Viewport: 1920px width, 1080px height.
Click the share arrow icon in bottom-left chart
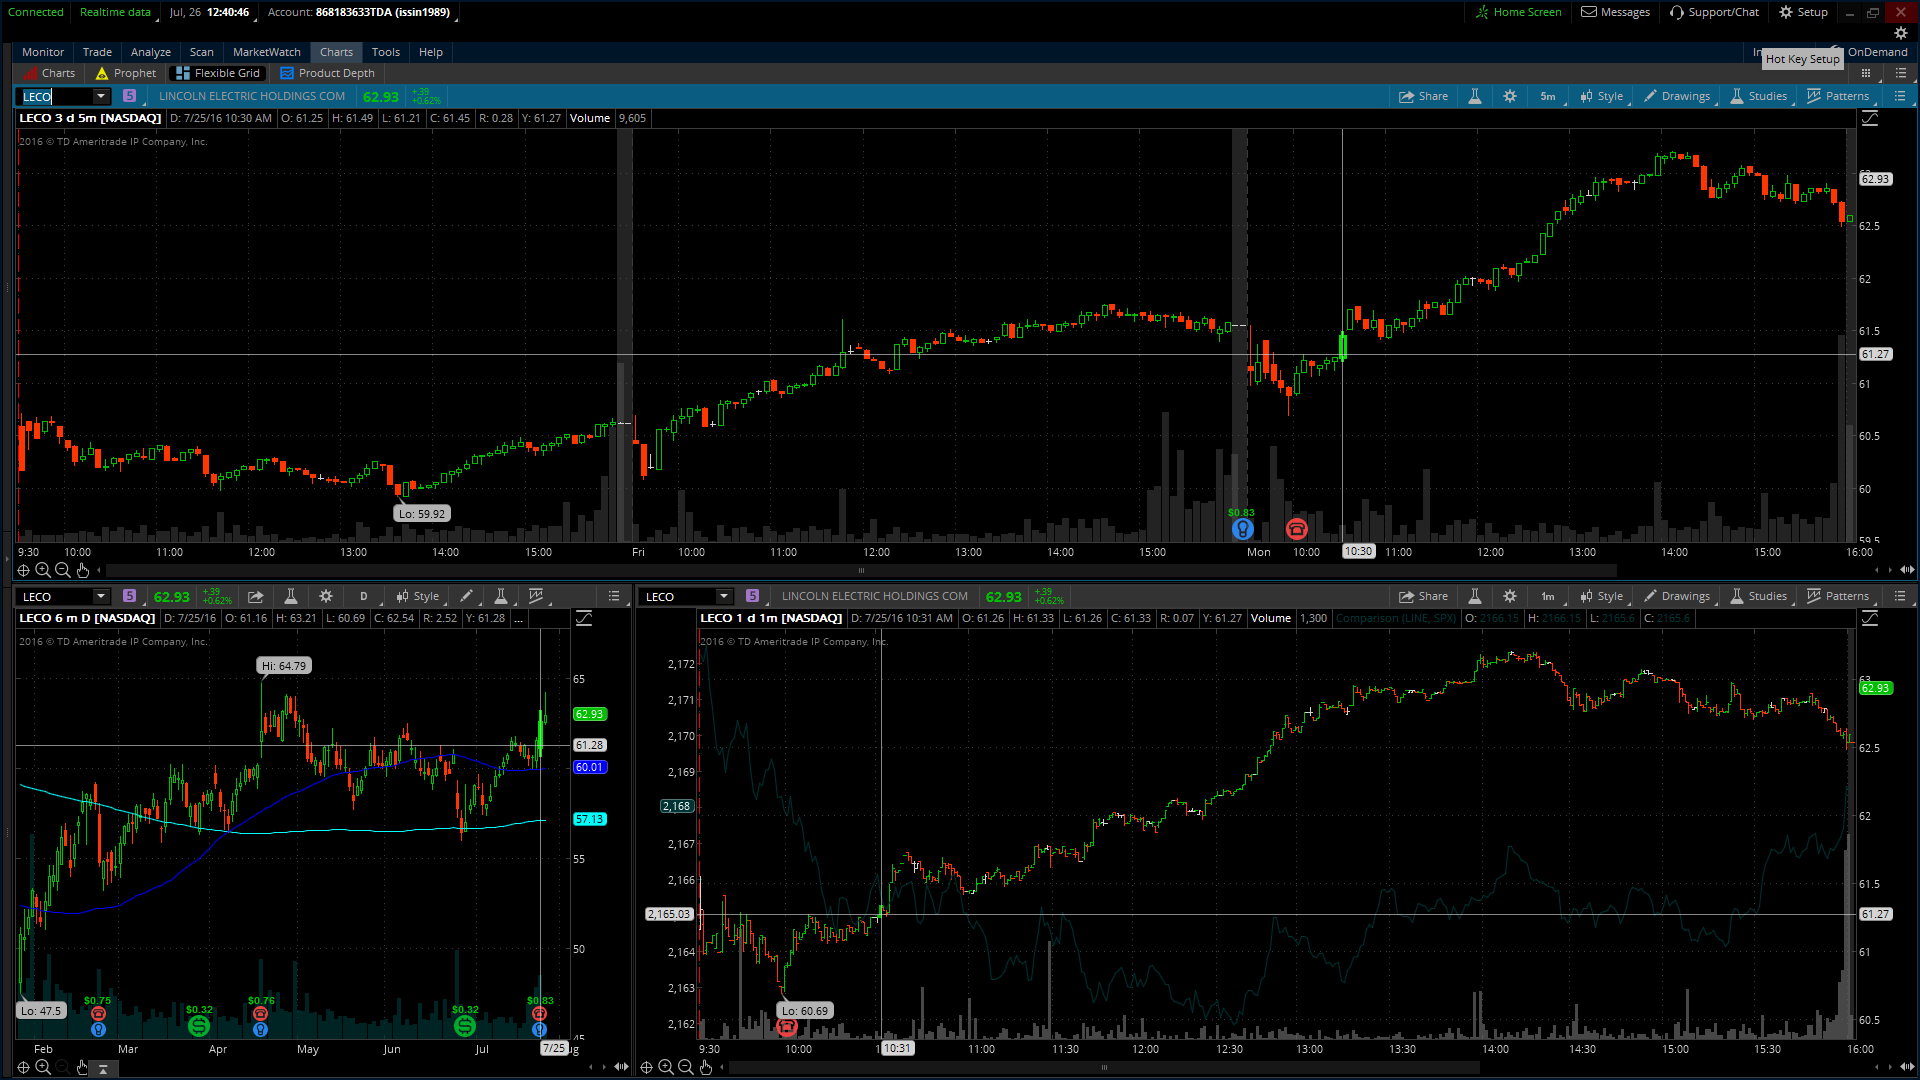pyautogui.click(x=256, y=596)
